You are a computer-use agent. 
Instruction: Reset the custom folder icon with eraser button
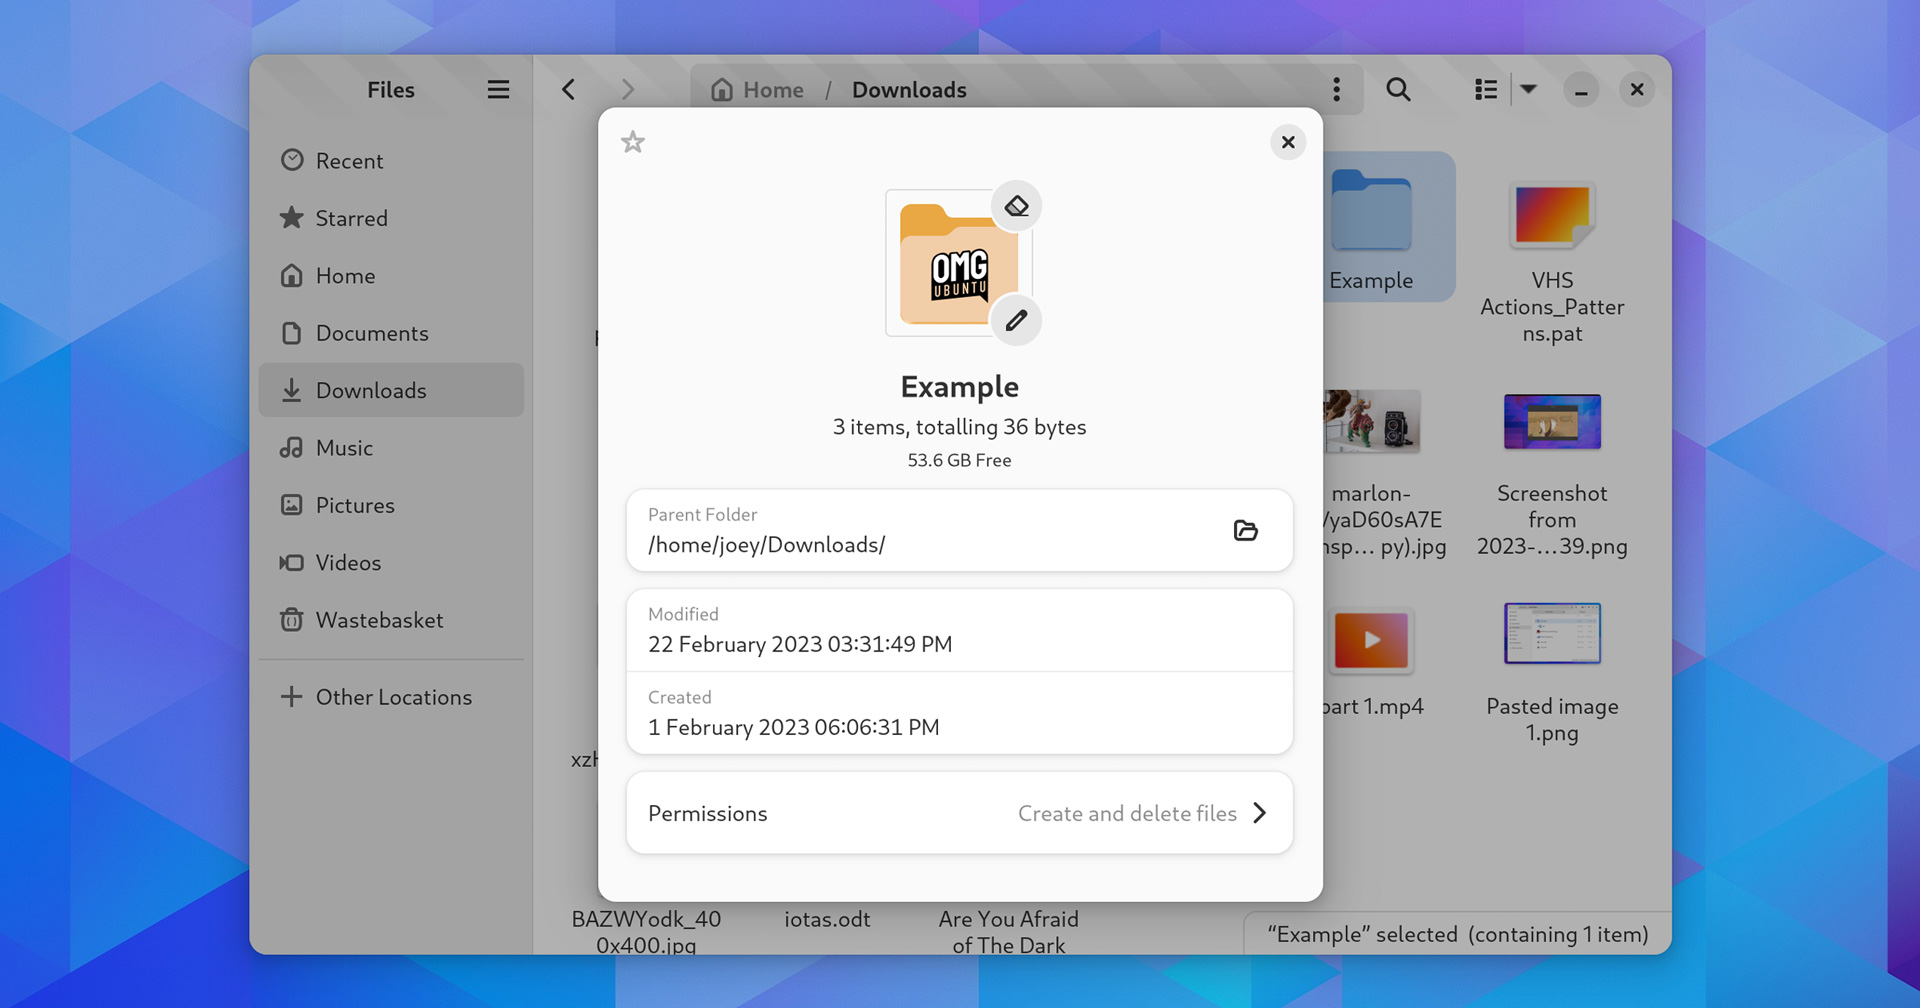coord(1016,206)
